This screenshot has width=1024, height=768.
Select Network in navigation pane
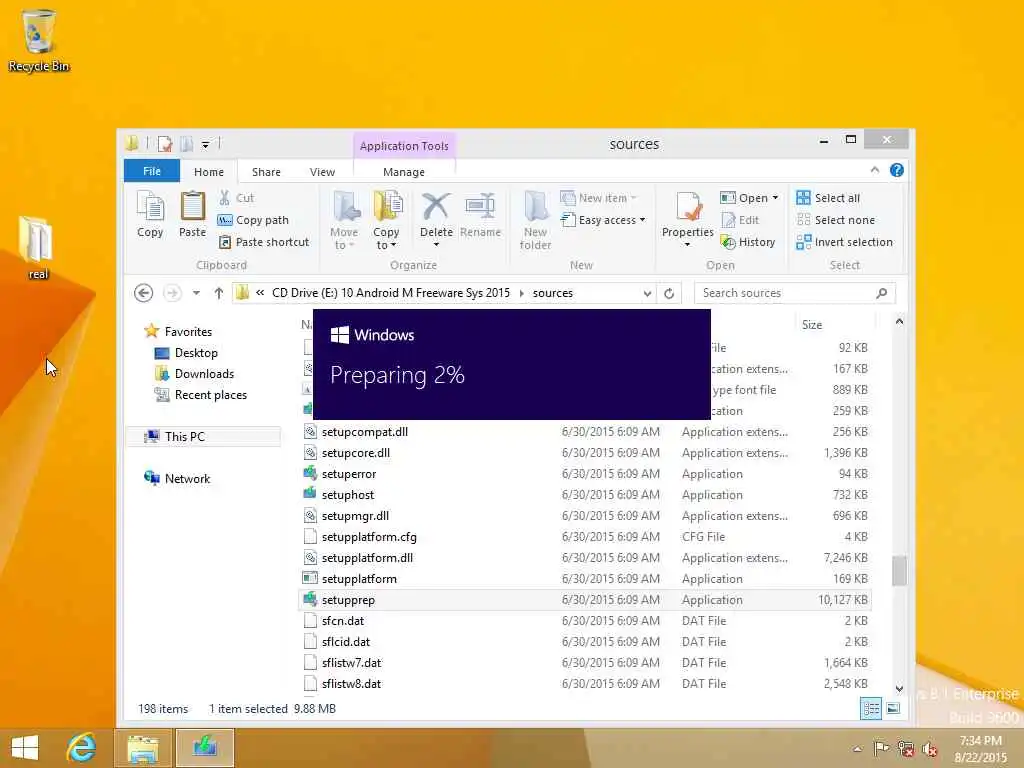(177, 479)
